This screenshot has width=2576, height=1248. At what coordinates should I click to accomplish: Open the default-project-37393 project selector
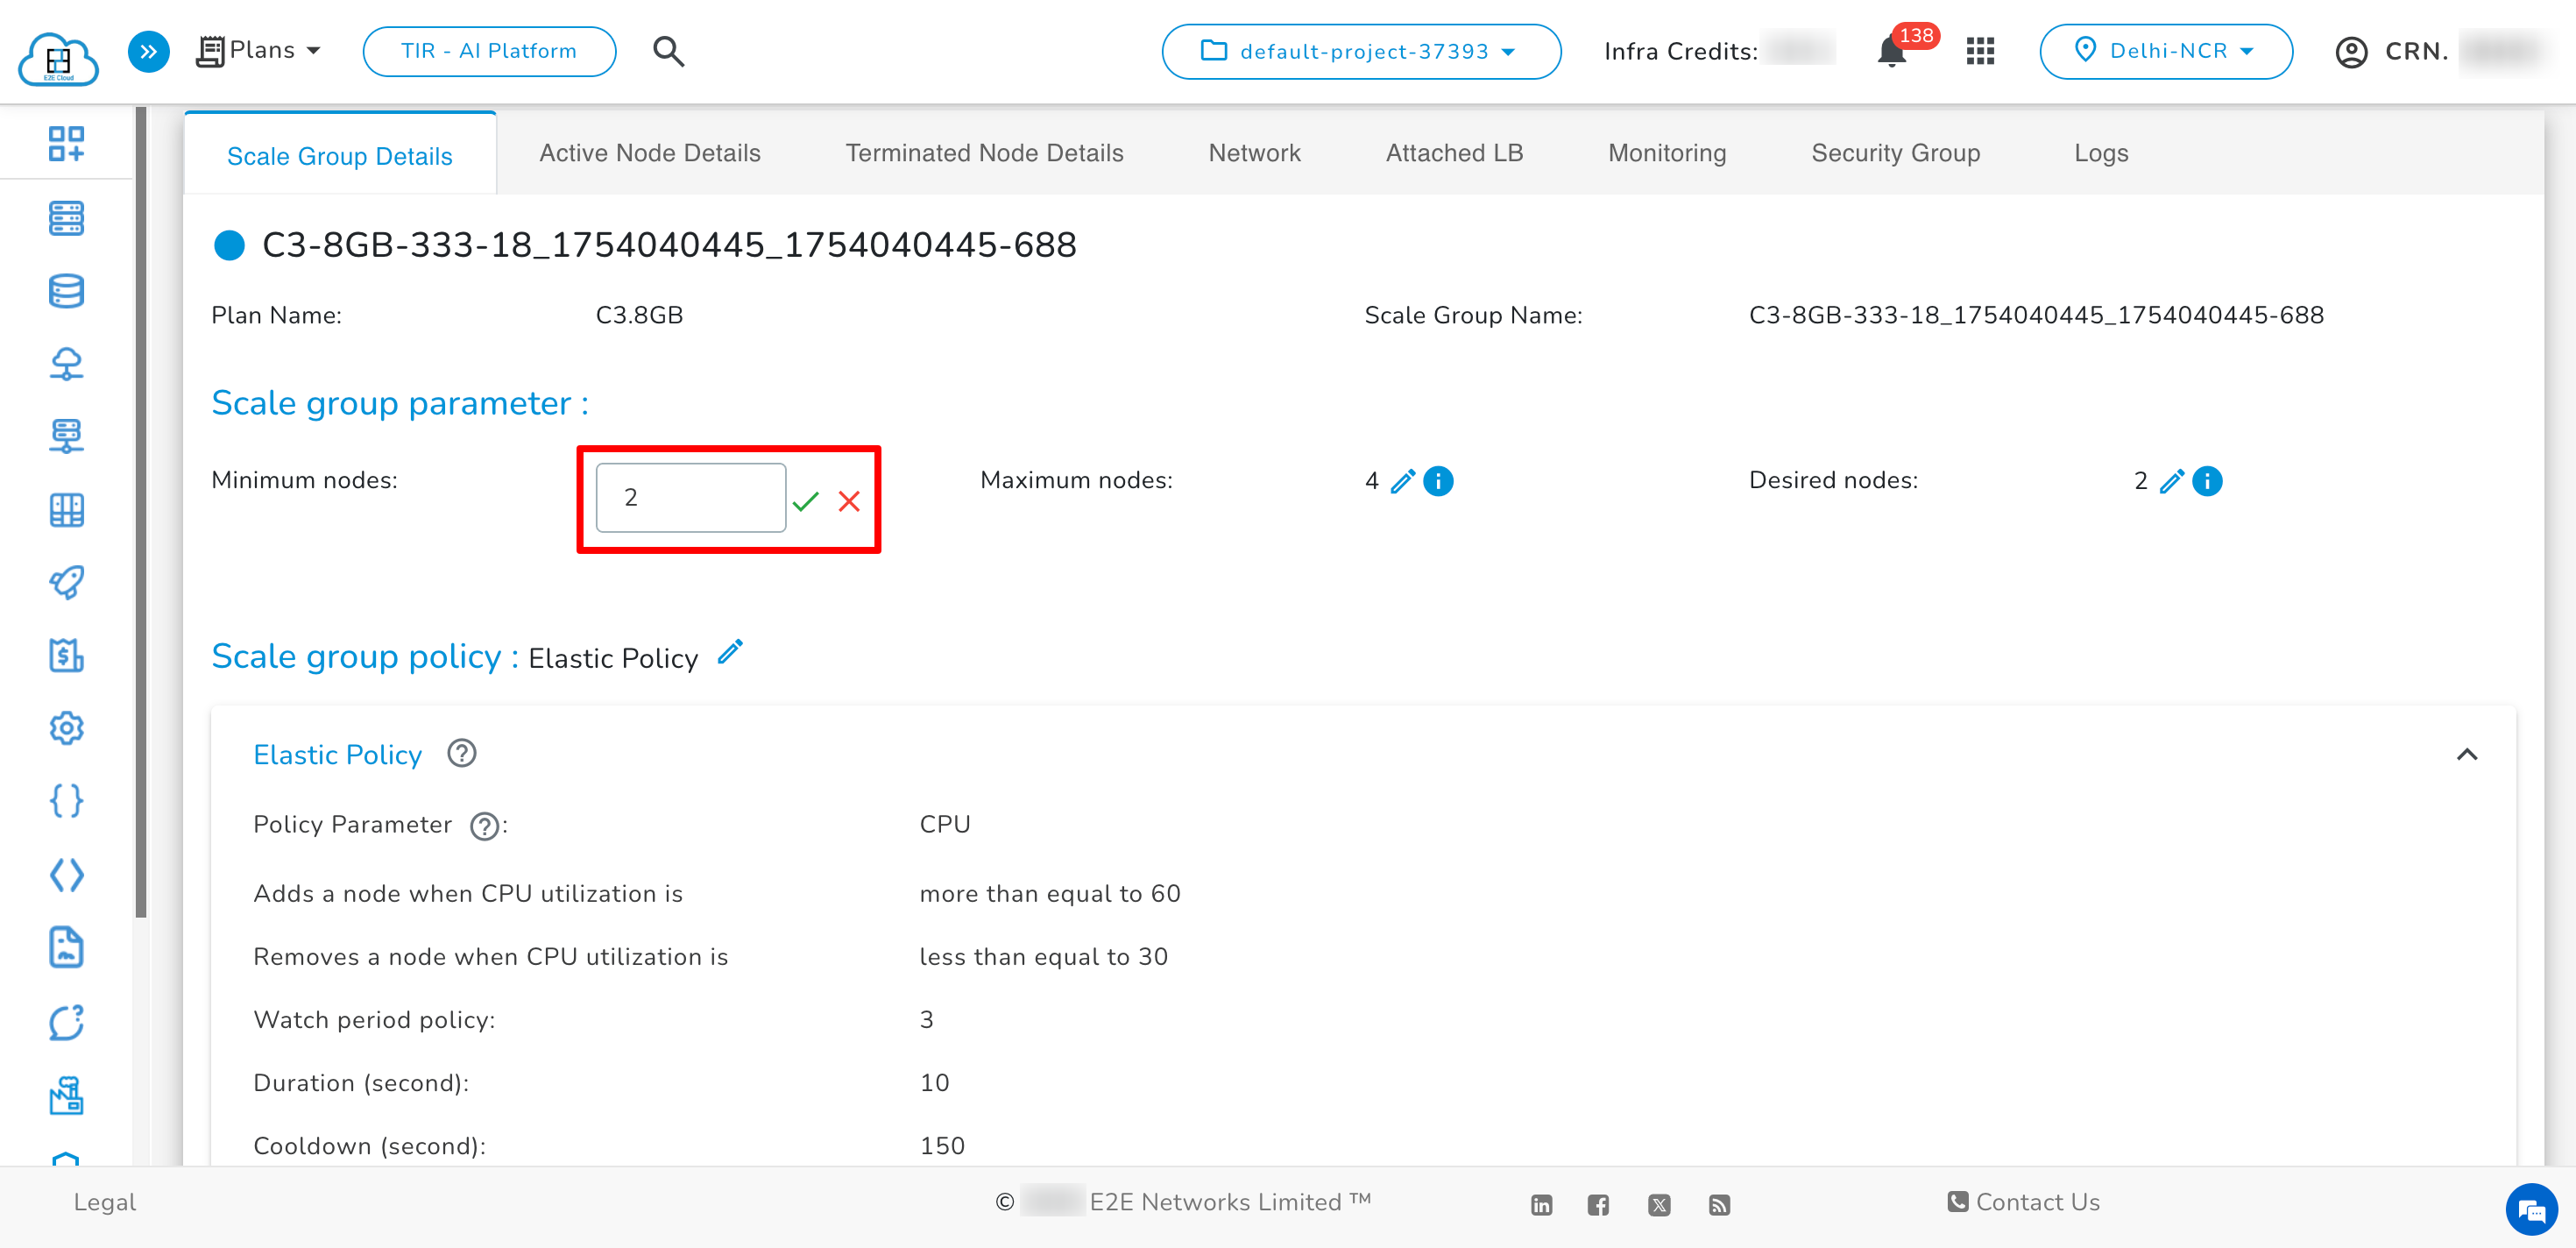point(1360,51)
